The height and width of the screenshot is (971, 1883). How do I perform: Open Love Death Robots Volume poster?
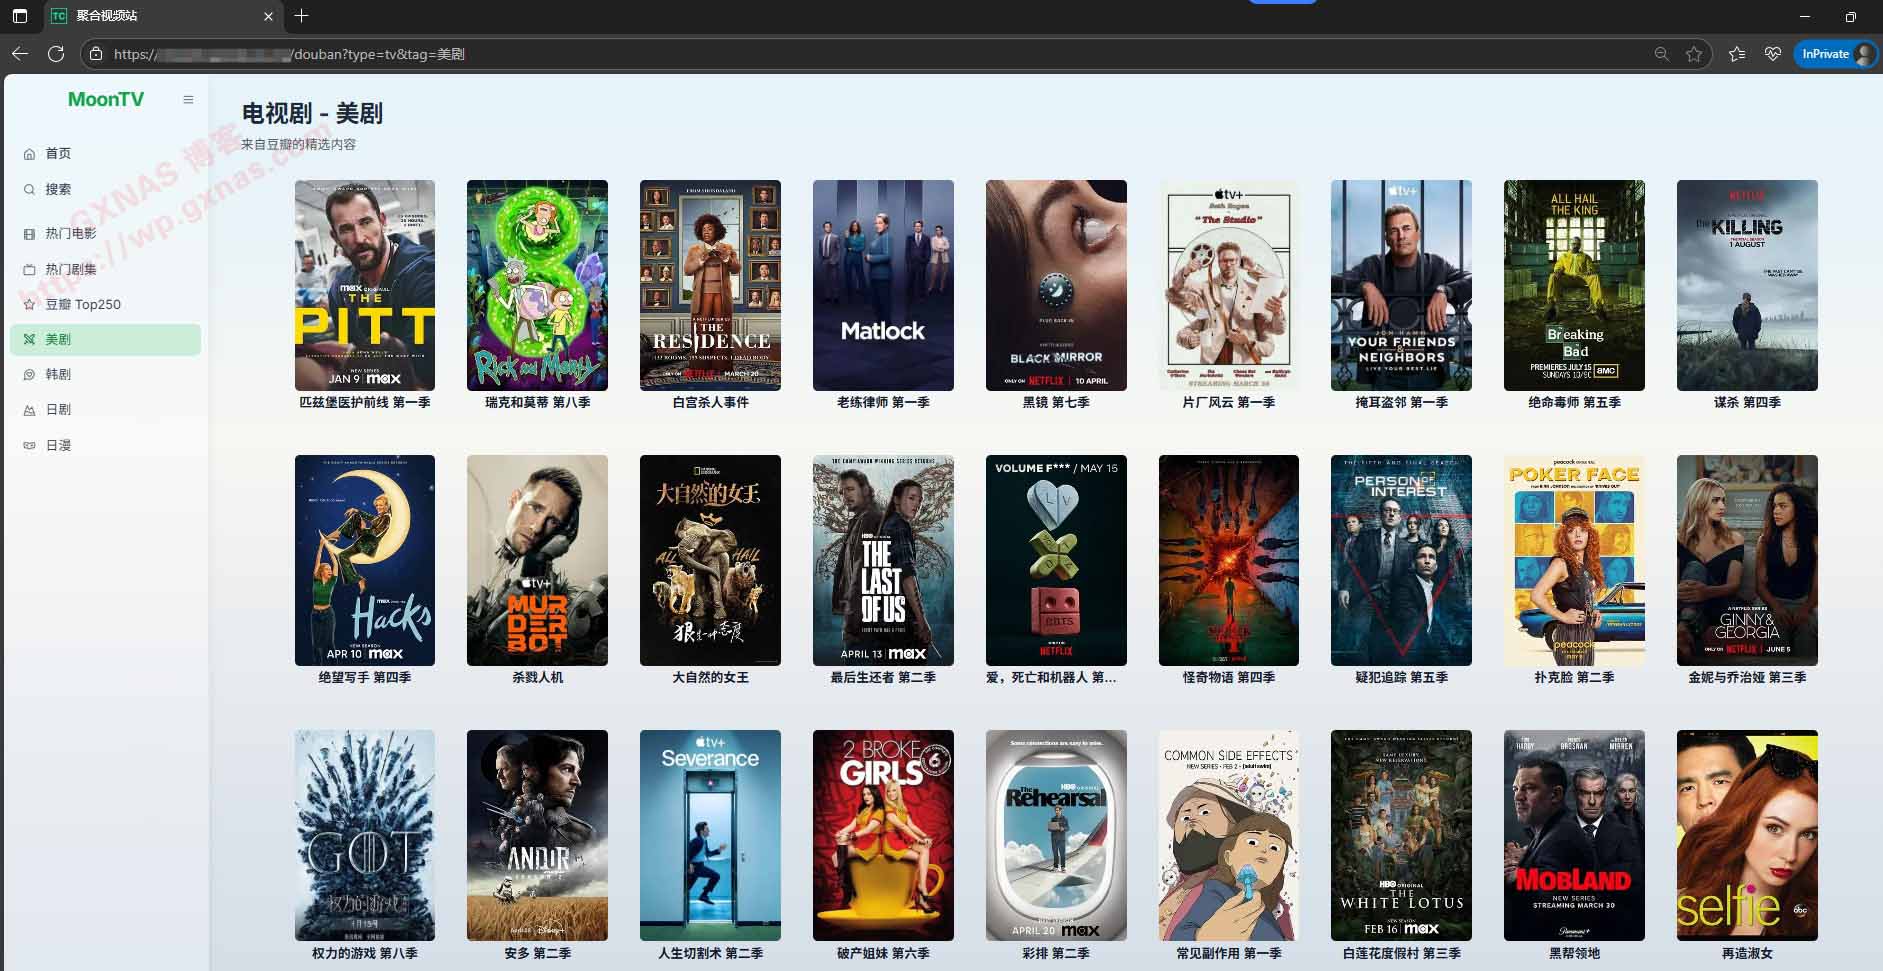1056,560
